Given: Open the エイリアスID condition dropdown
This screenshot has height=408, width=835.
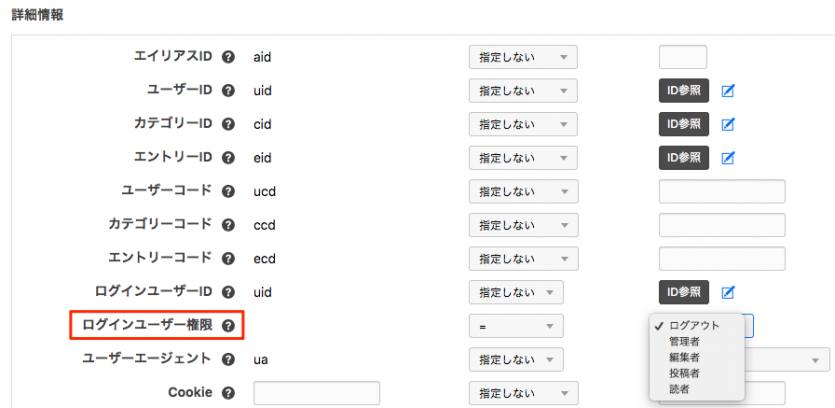Looking at the screenshot, I should pos(523,57).
